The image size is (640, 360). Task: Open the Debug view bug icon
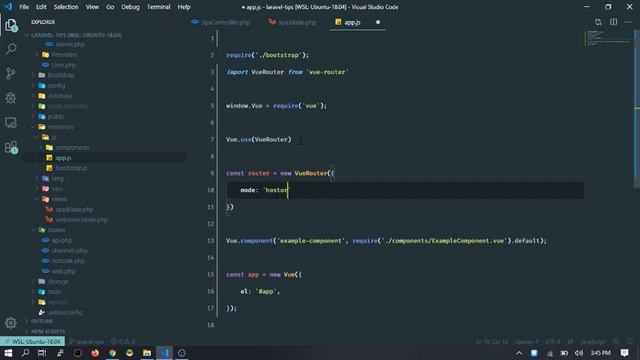tap(11, 98)
